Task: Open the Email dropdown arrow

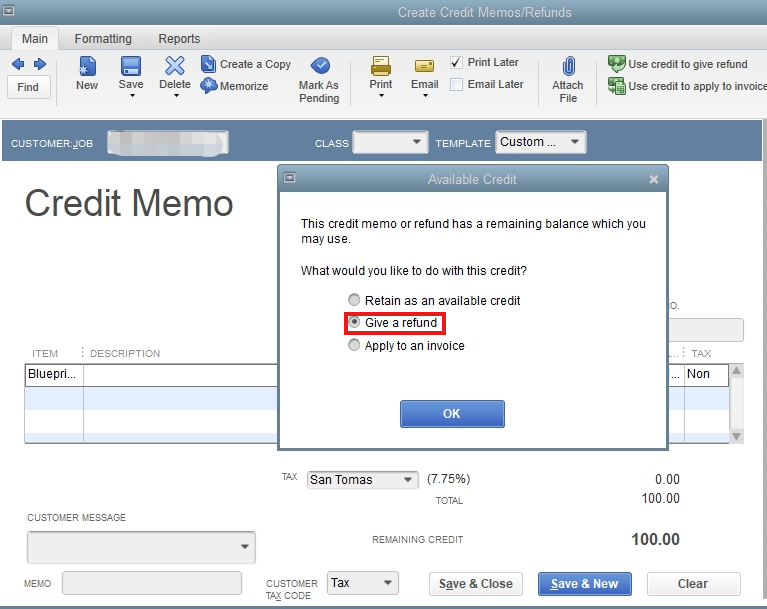Action: pos(425,95)
